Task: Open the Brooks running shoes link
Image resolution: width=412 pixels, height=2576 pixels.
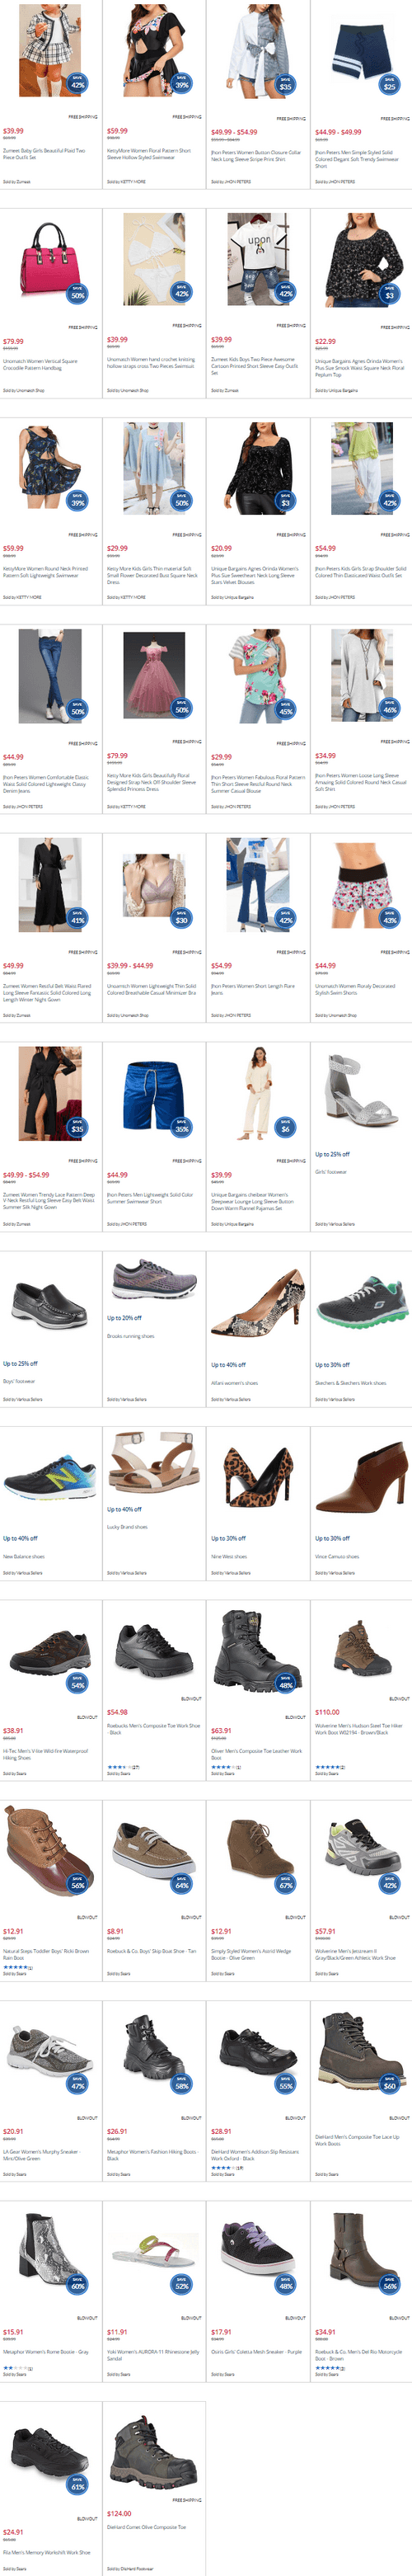Action: click(131, 1336)
